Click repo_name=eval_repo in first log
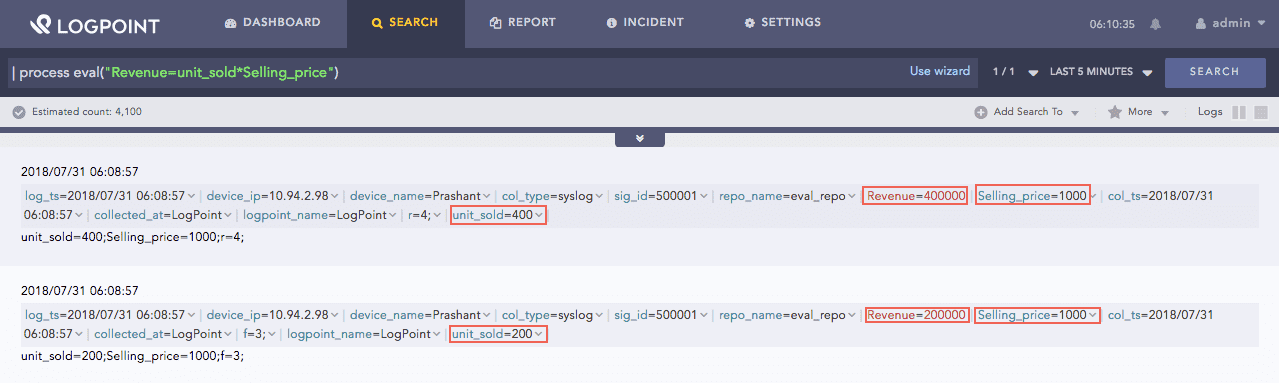Screen dimensions: 1279x383 [x=782, y=196]
